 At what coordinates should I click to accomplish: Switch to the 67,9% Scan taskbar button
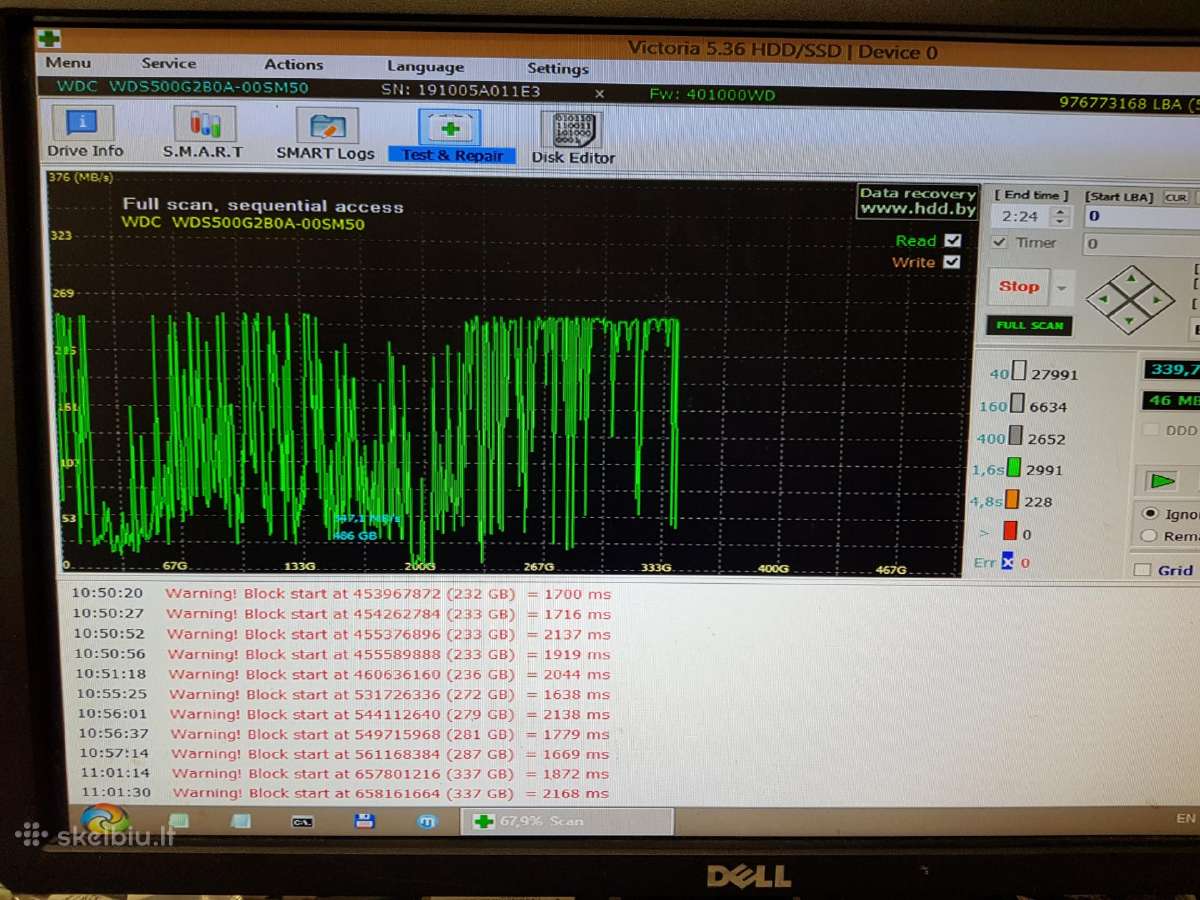coord(566,821)
